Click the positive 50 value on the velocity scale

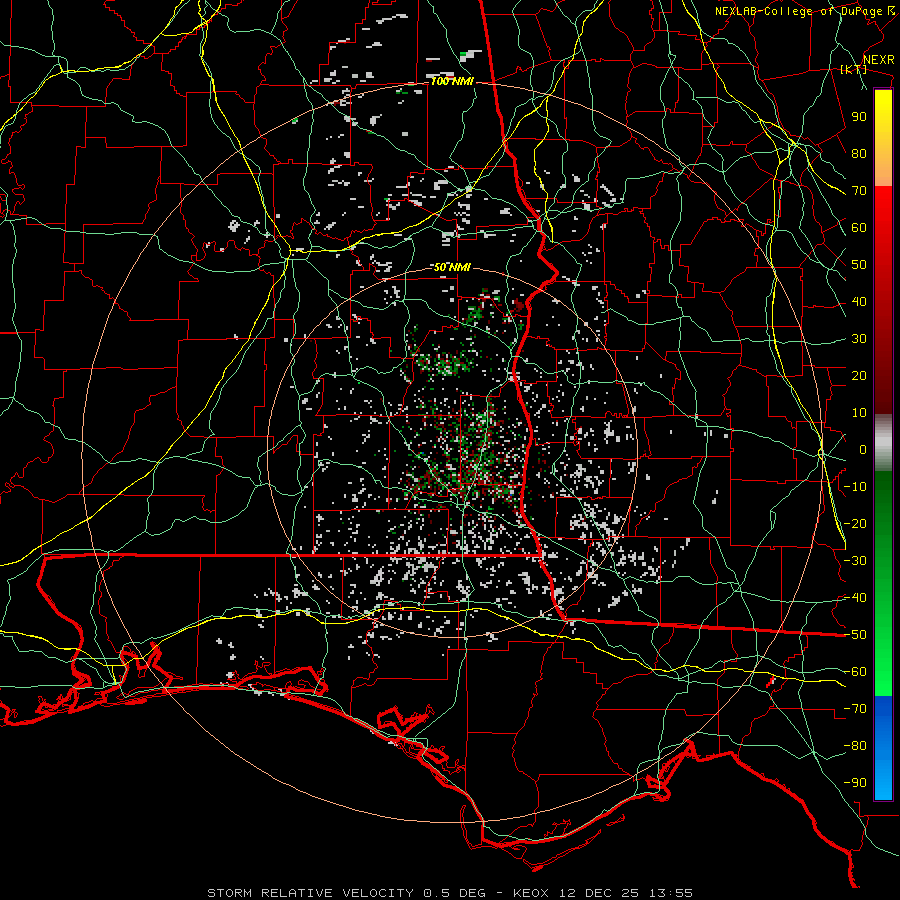tap(859, 265)
